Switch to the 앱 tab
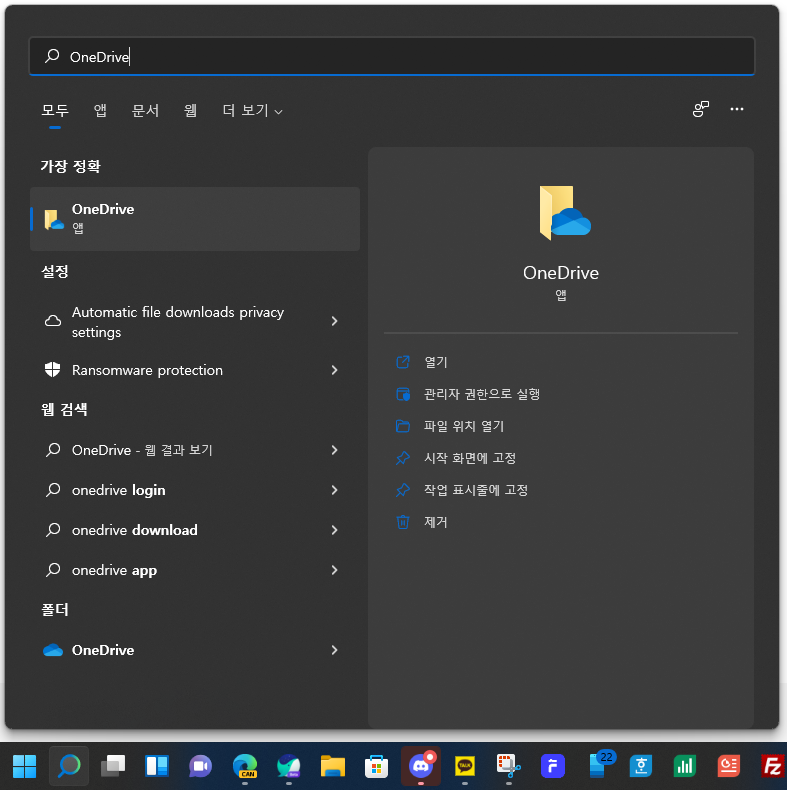Screen dimensions: 787x790 (x=100, y=110)
